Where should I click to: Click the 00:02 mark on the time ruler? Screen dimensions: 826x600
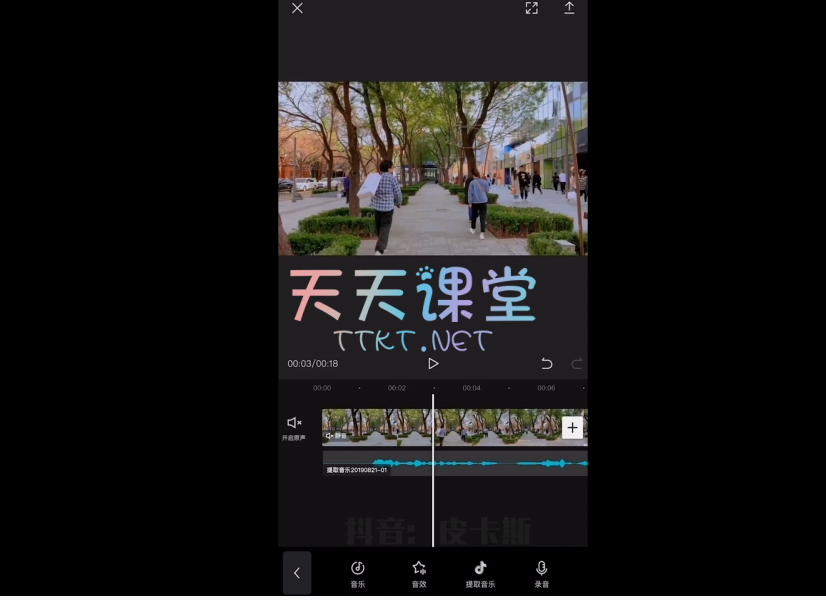[x=397, y=388]
